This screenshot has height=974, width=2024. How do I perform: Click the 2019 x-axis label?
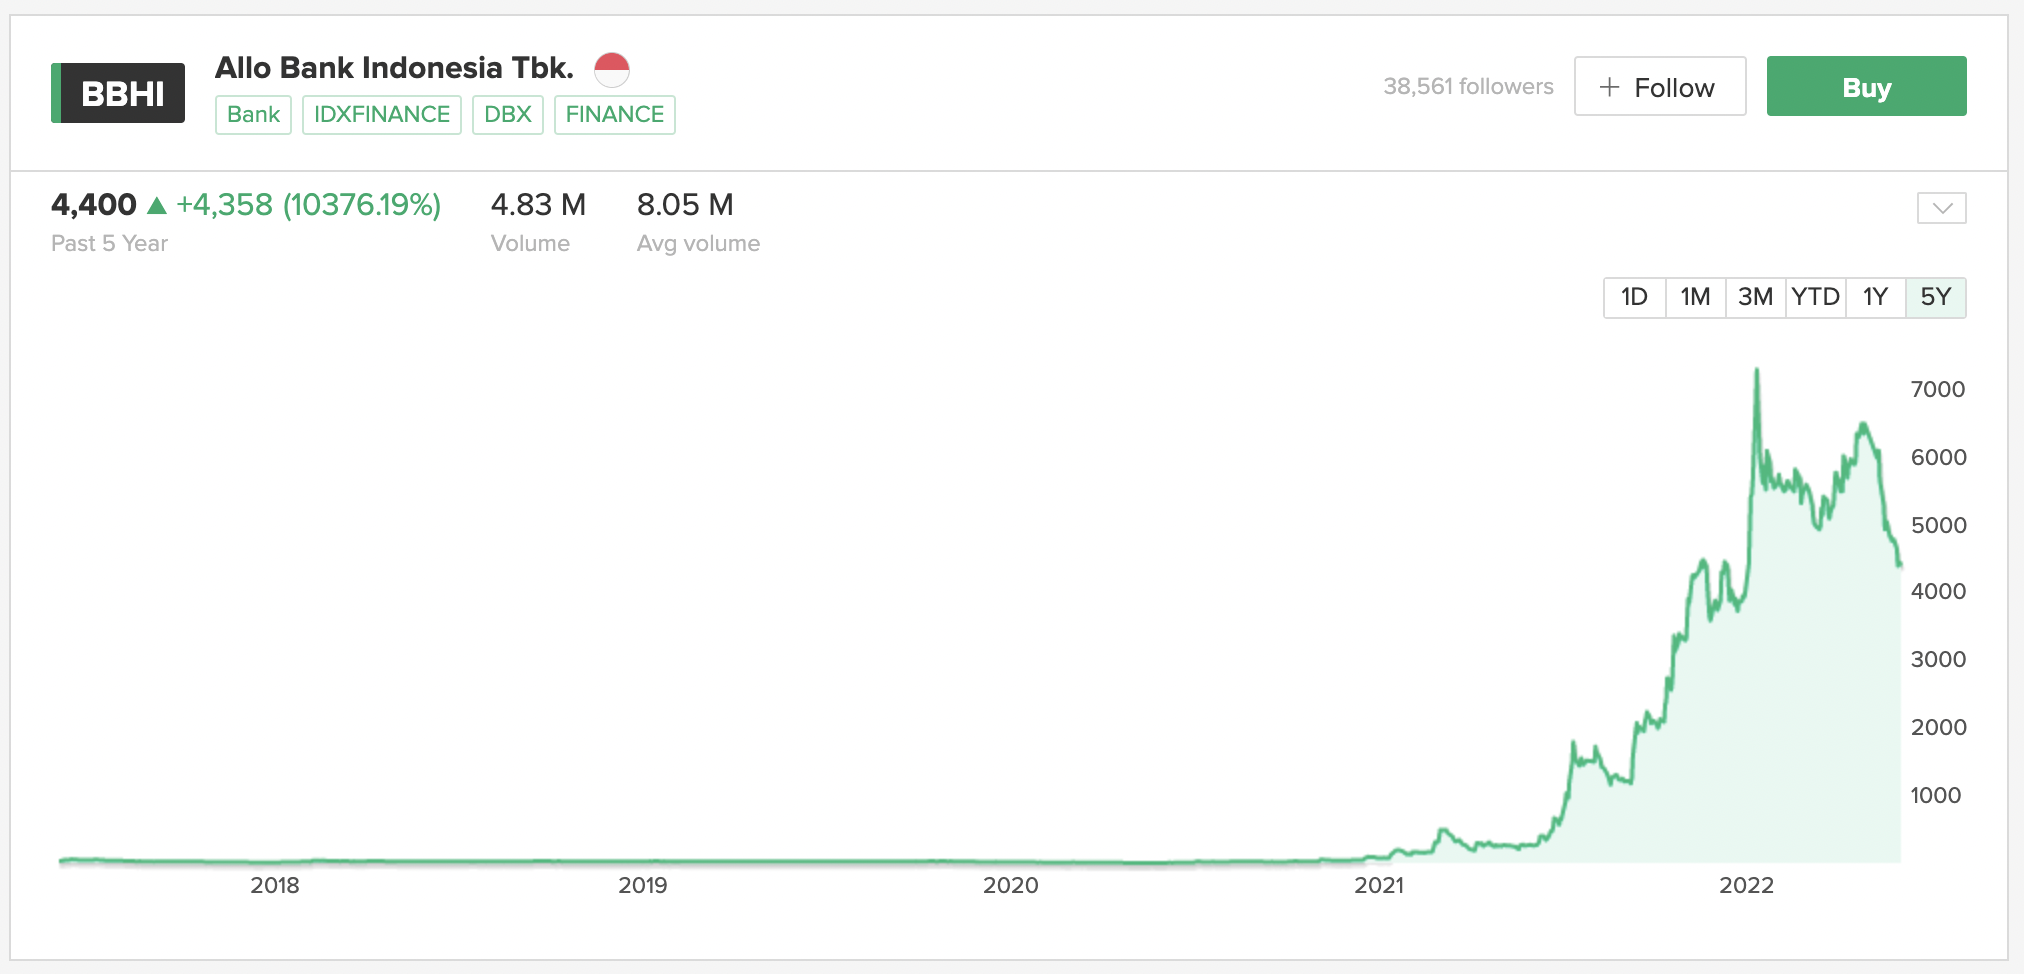(643, 885)
